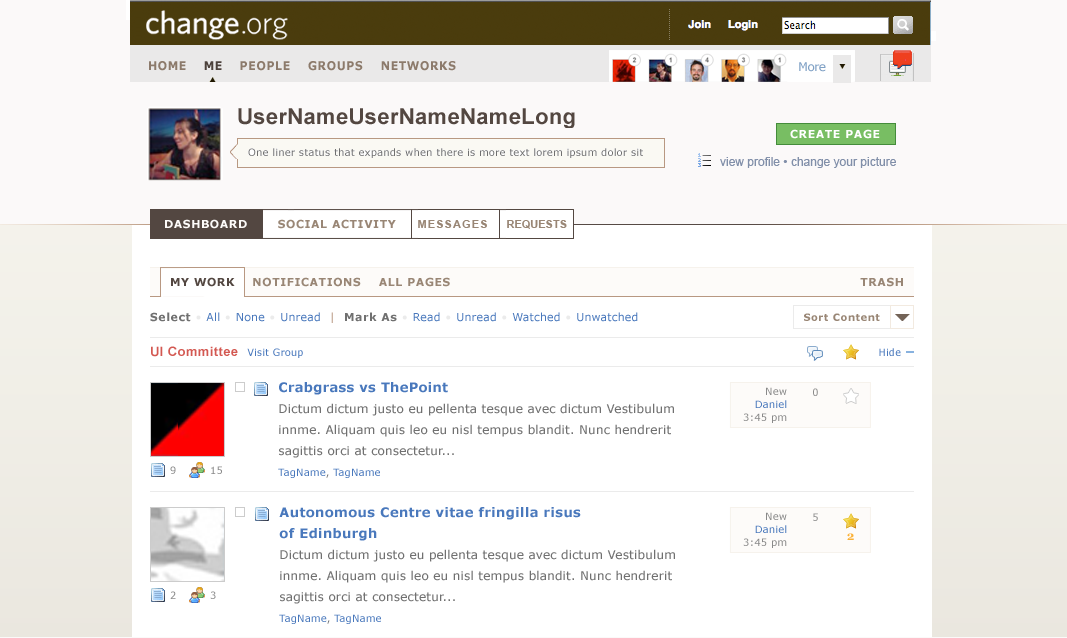The image size is (1067, 638).
Task: Click the view profile link
Action: click(750, 162)
